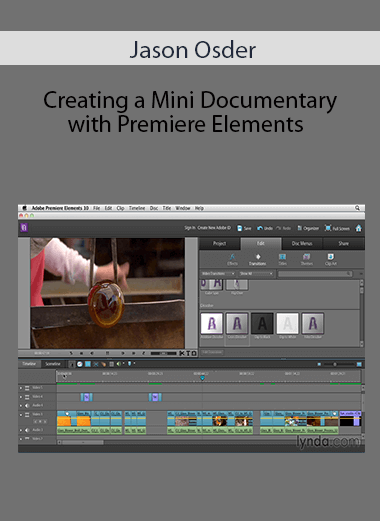Click the Smart Trim scissors icon

(96, 364)
